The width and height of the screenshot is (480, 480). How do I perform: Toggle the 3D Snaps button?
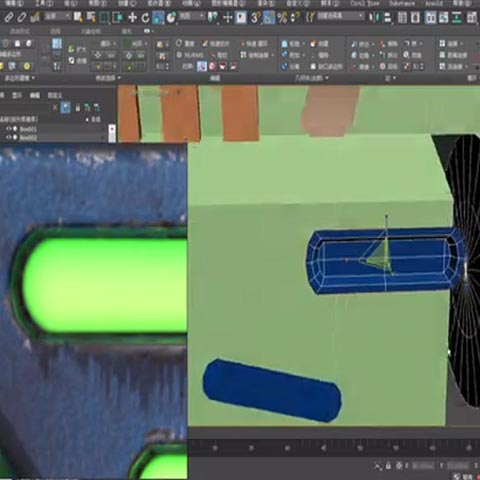point(255,17)
